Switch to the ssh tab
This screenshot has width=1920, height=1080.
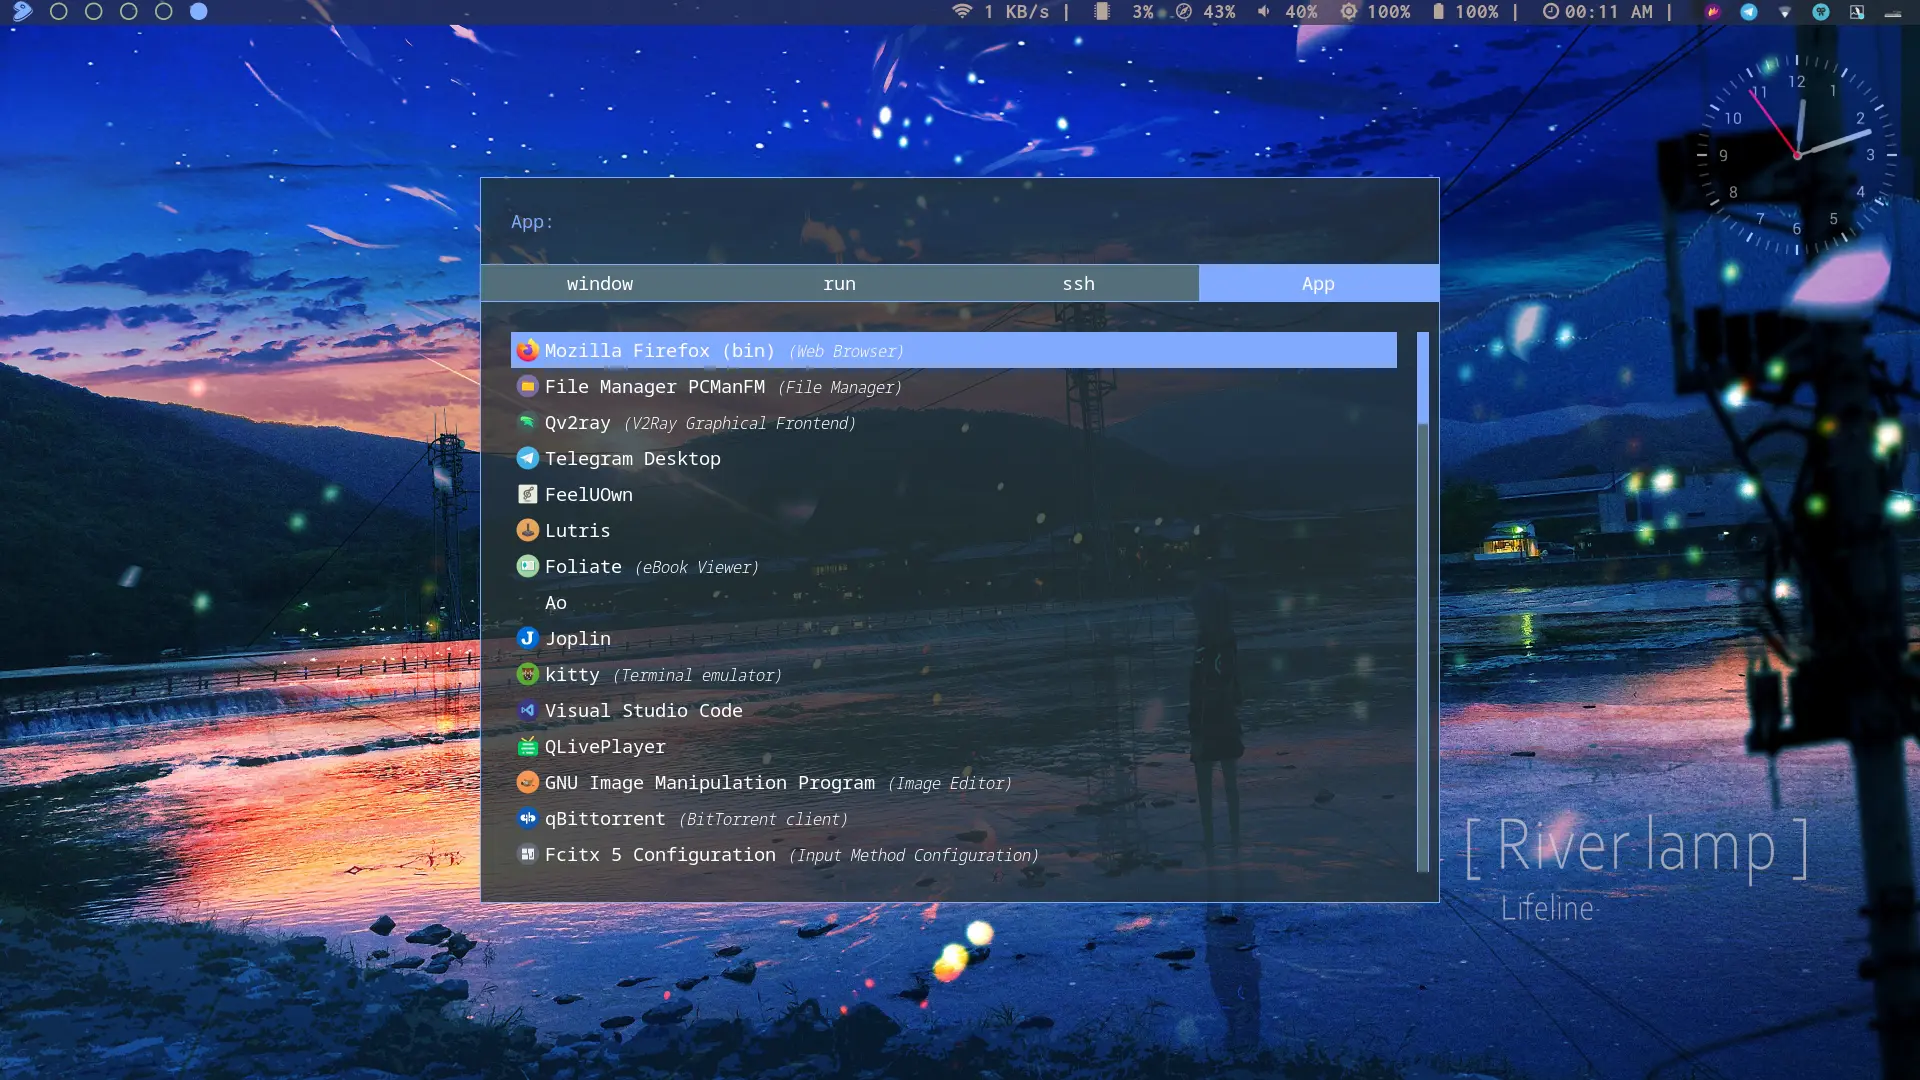coord(1078,284)
